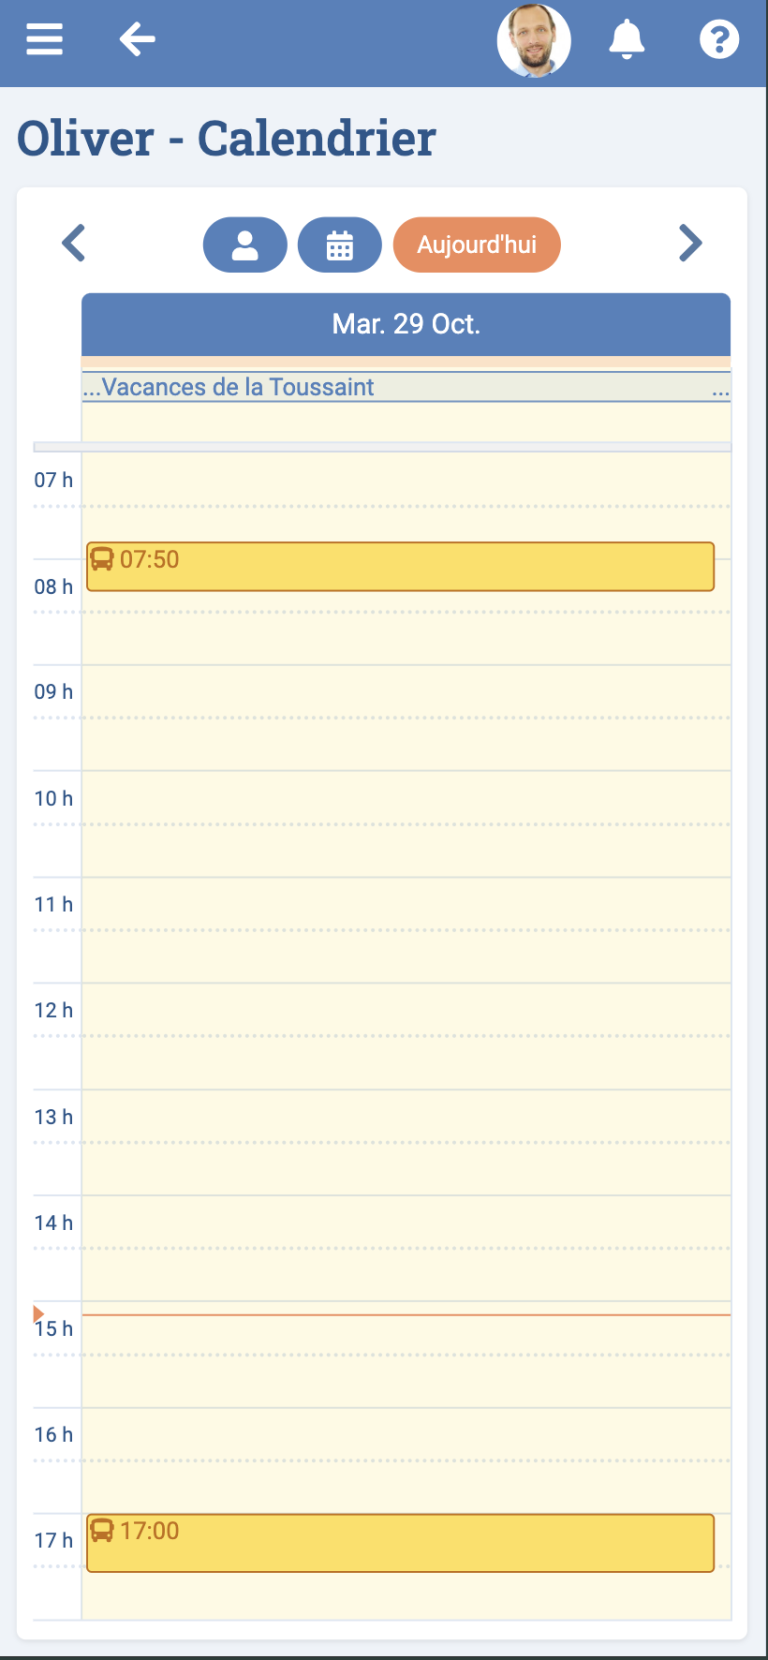The width and height of the screenshot is (768, 1660).
Task: Open the 17:00 bus event
Action: pos(400,1543)
